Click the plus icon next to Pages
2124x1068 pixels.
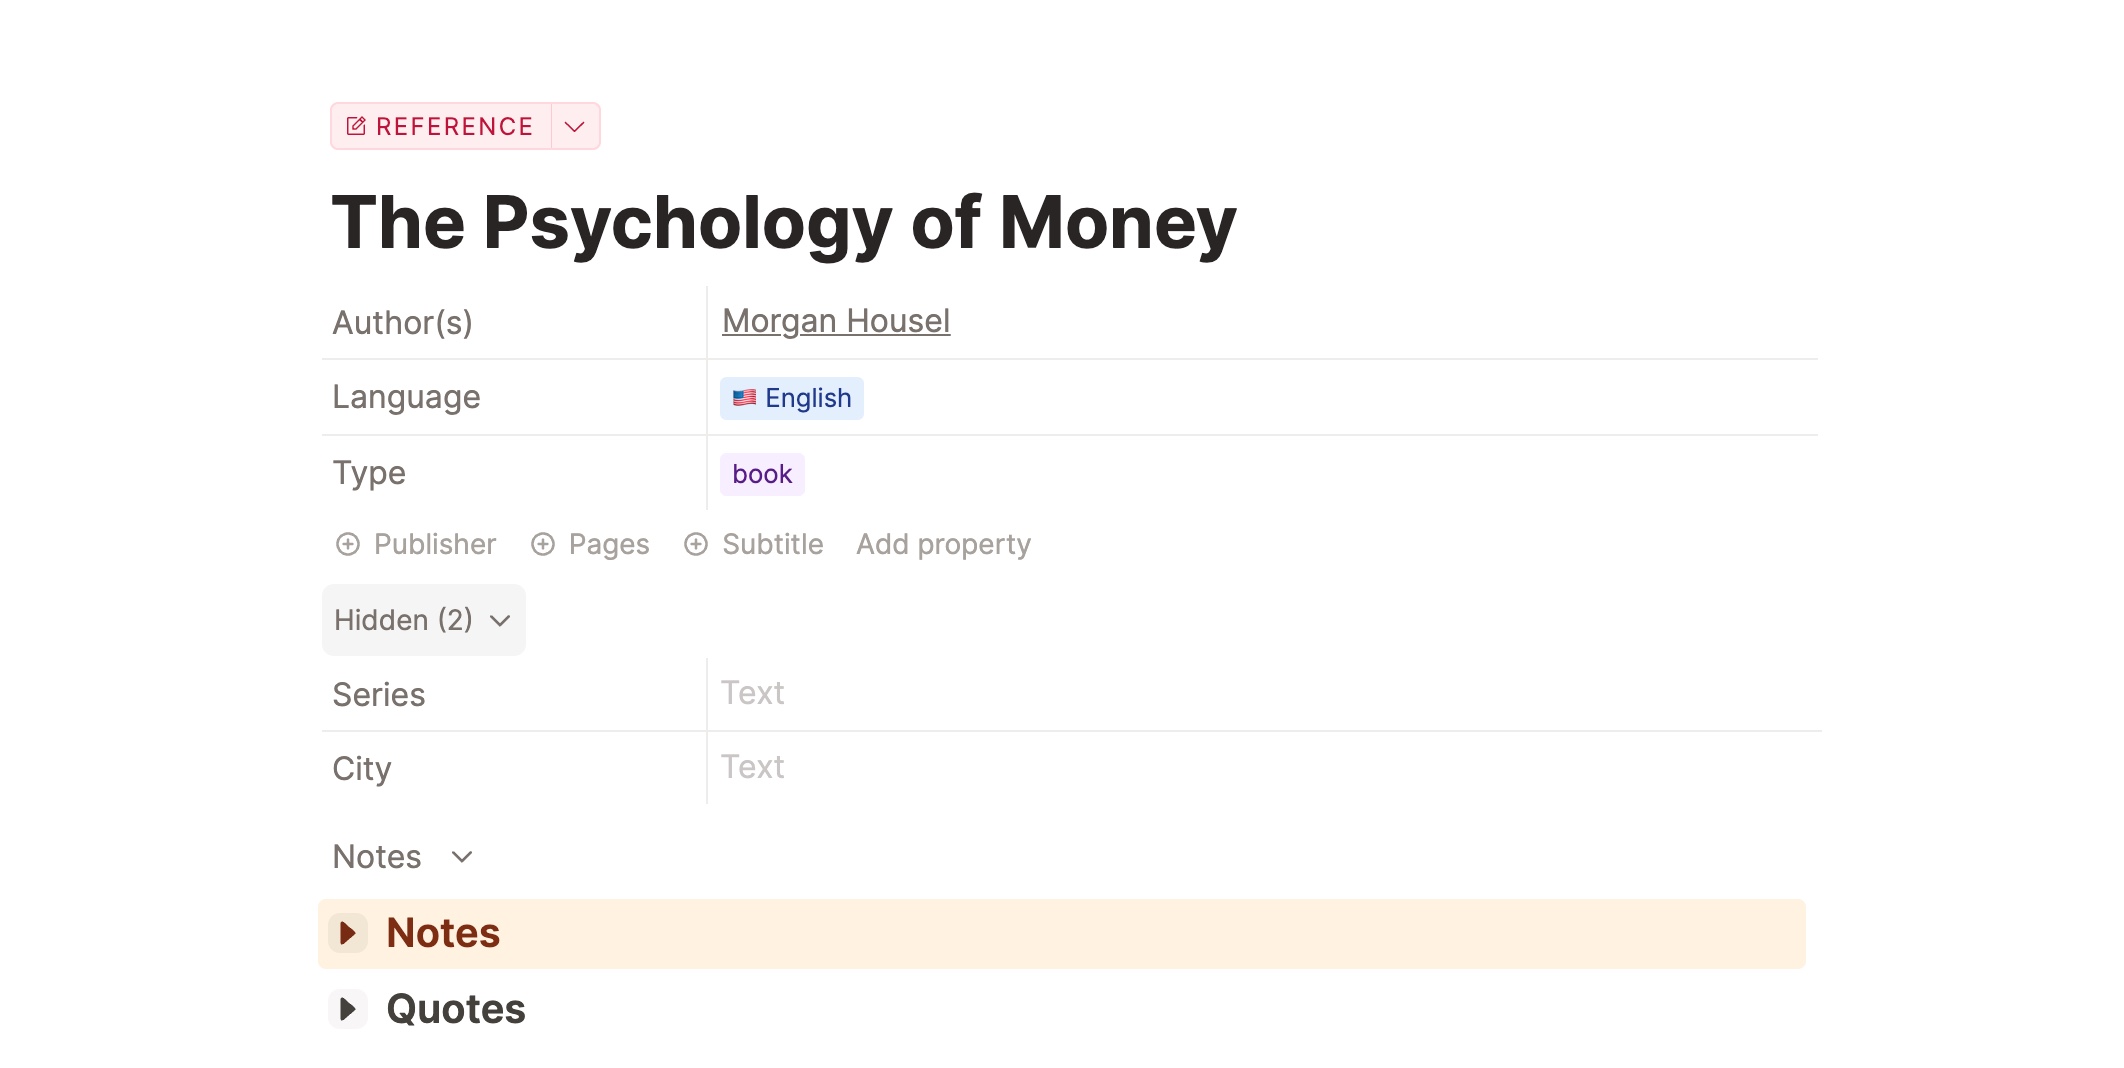543,544
